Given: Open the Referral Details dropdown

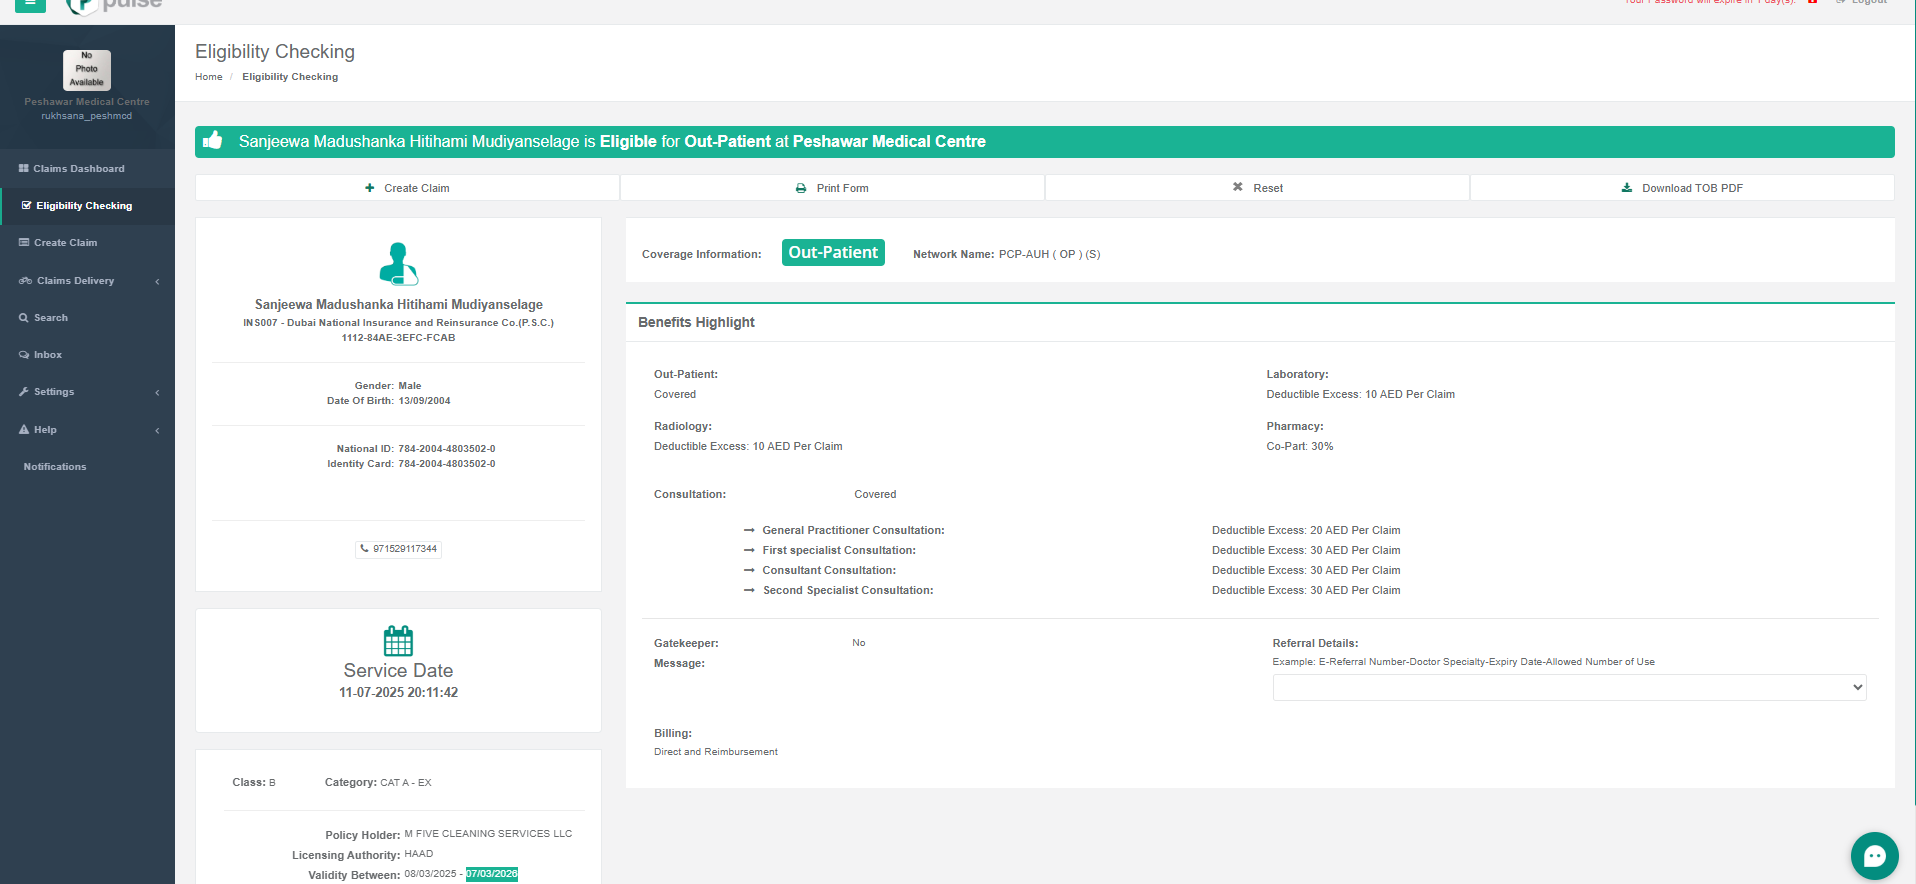Looking at the screenshot, I should (1568, 688).
